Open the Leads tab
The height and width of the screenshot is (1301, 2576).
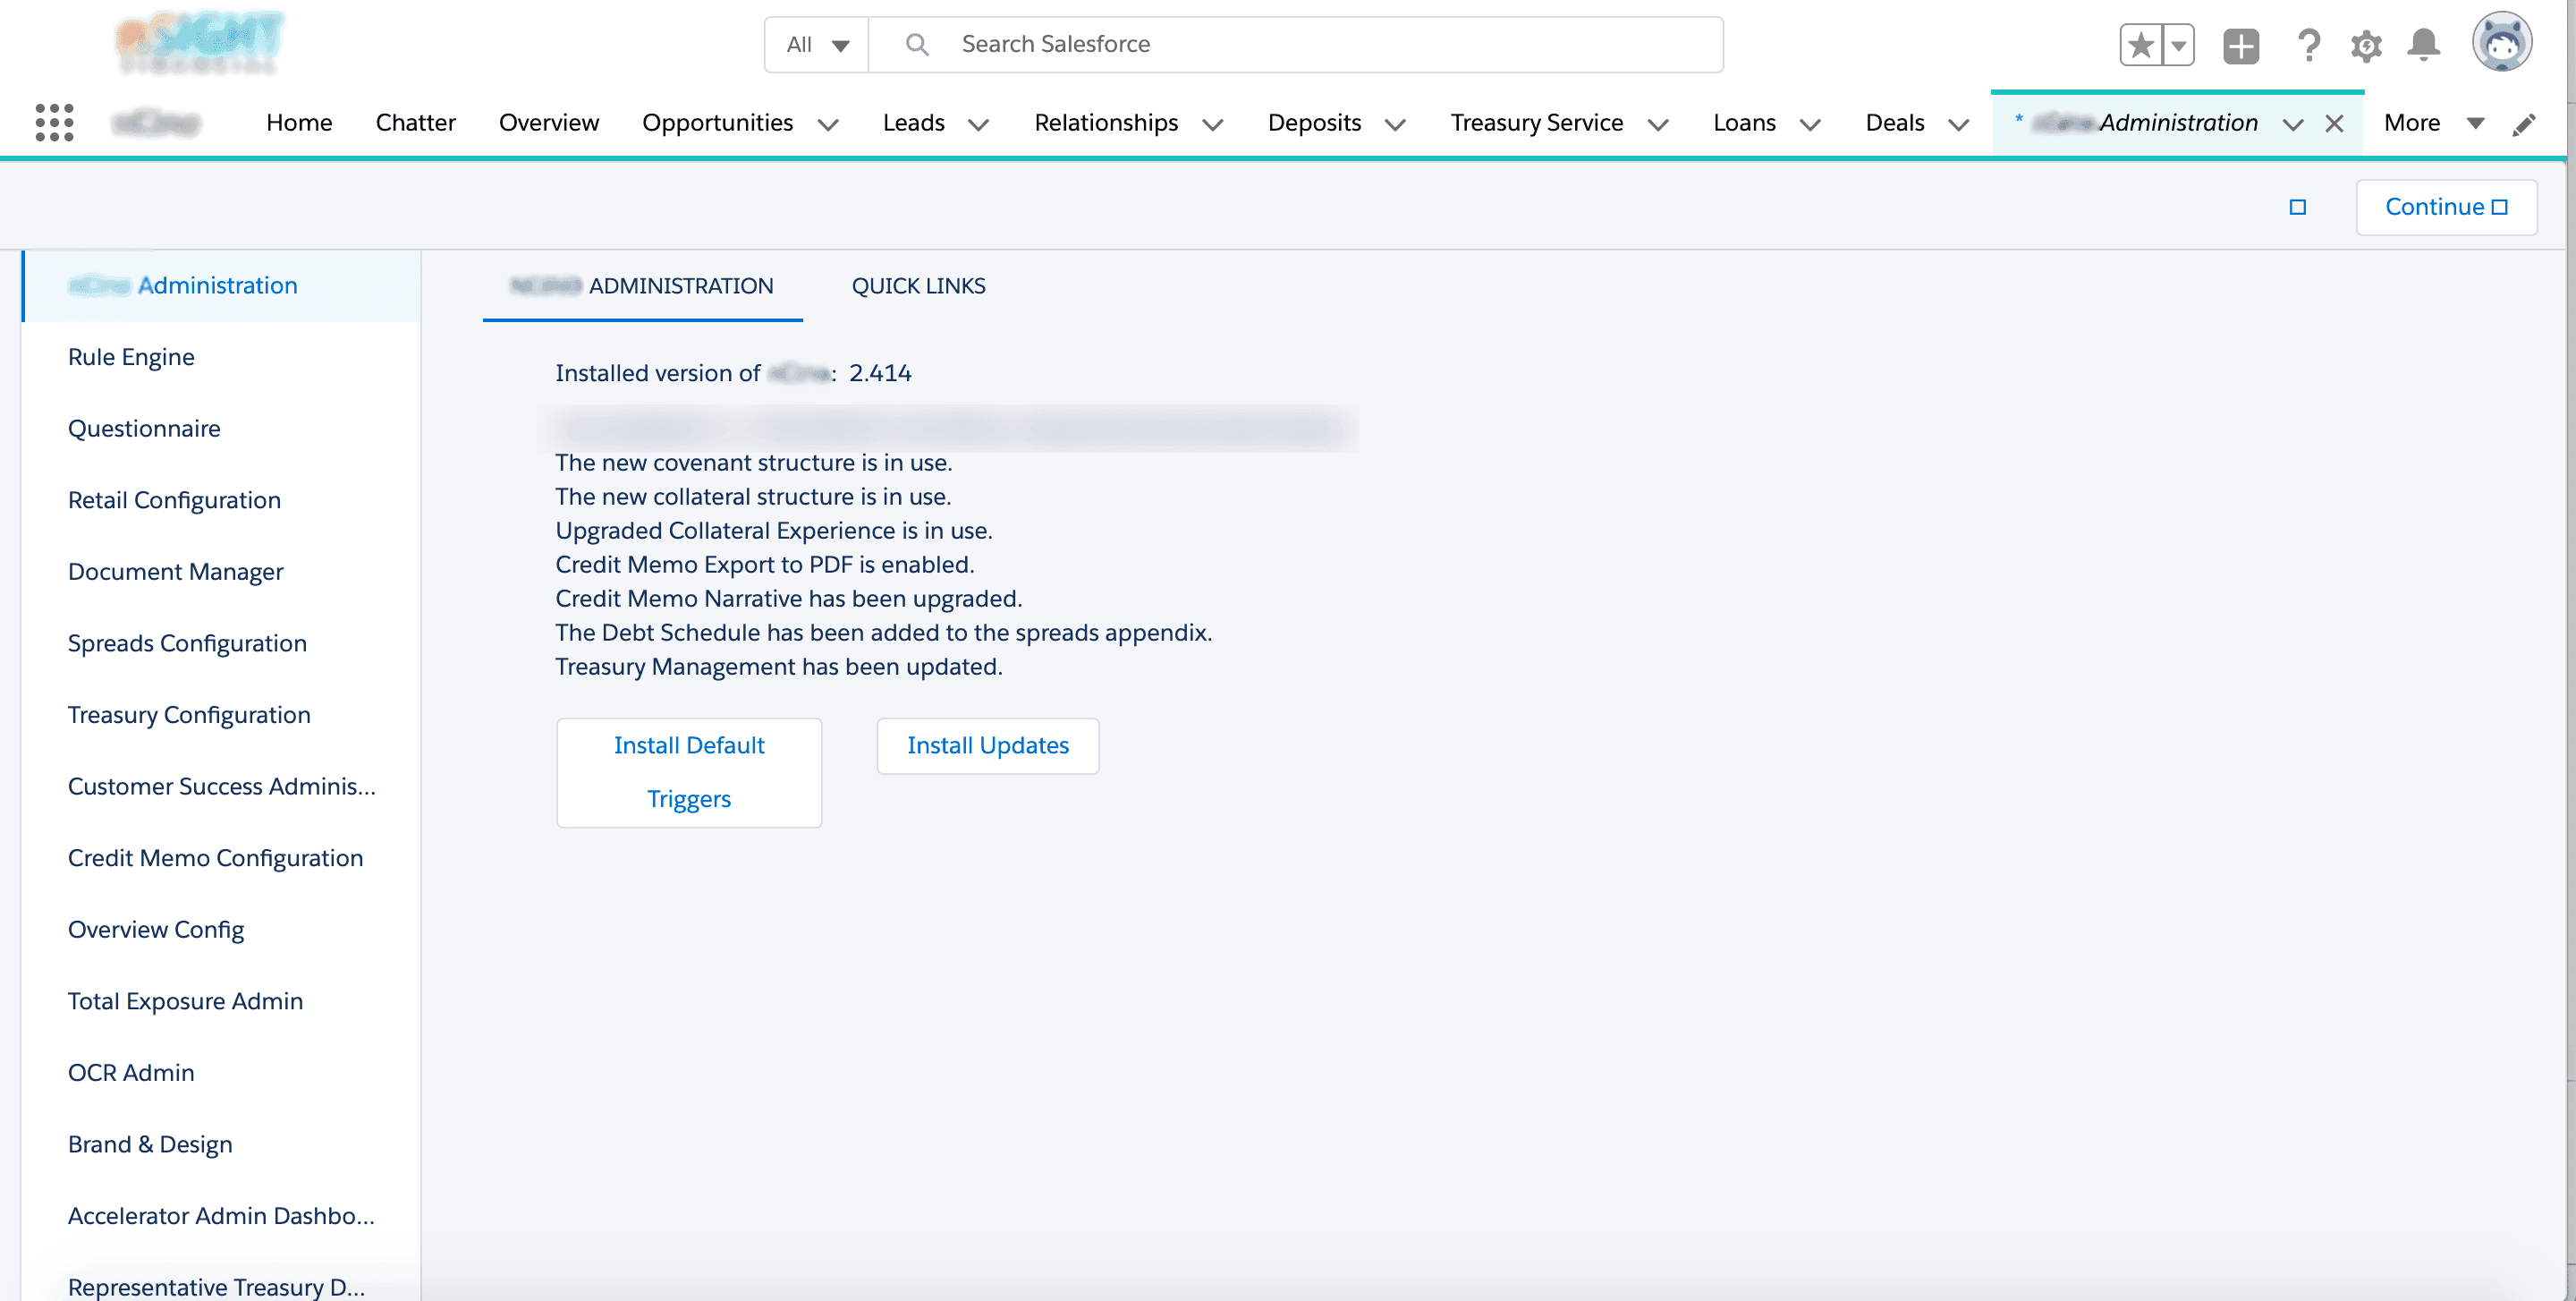click(913, 123)
